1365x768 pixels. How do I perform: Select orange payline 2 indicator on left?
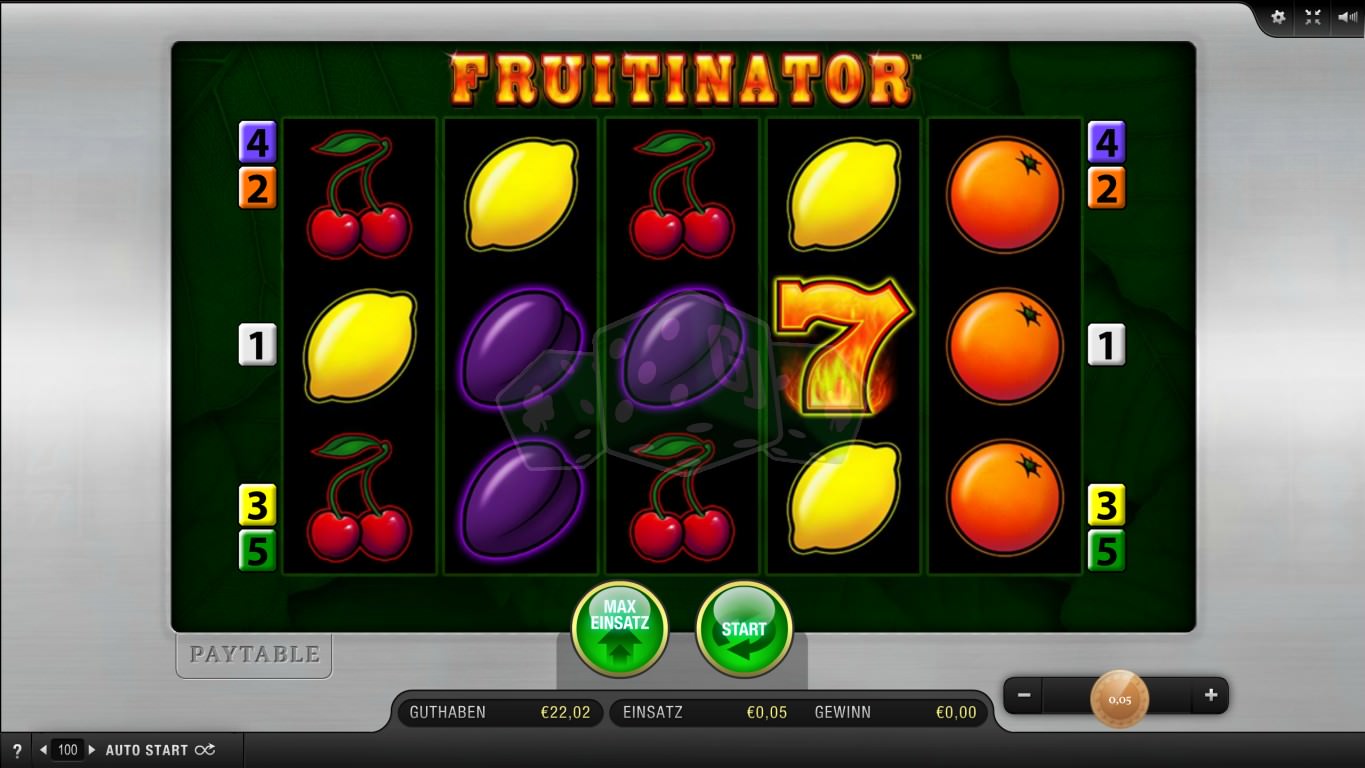257,187
